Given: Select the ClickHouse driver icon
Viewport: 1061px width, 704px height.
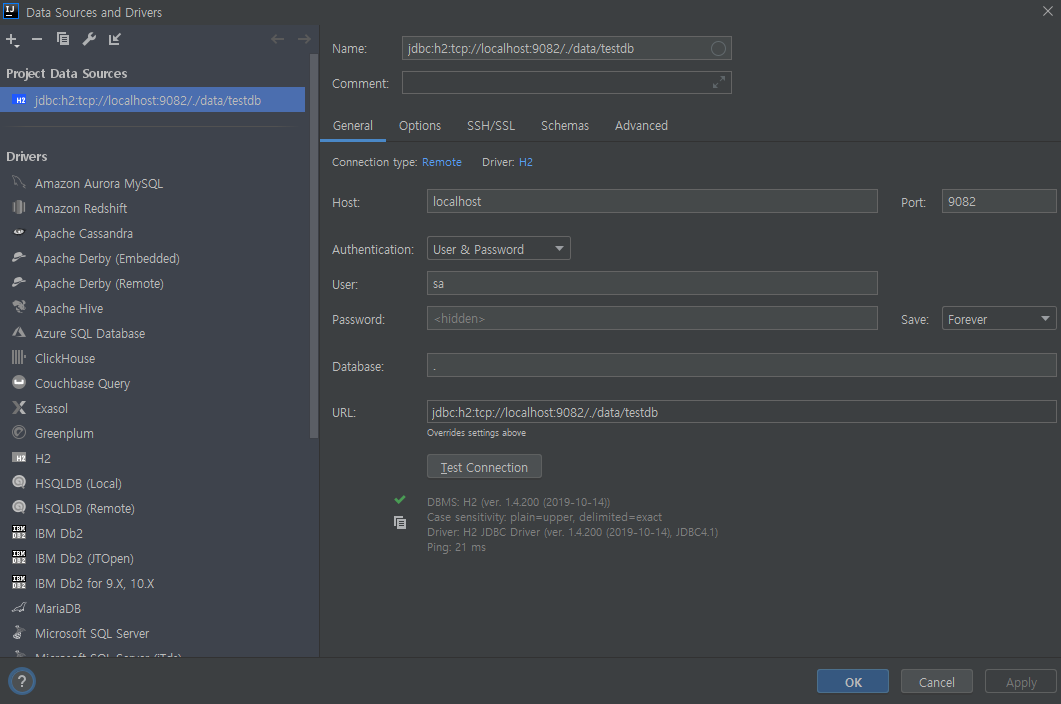Looking at the screenshot, I should click(19, 358).
